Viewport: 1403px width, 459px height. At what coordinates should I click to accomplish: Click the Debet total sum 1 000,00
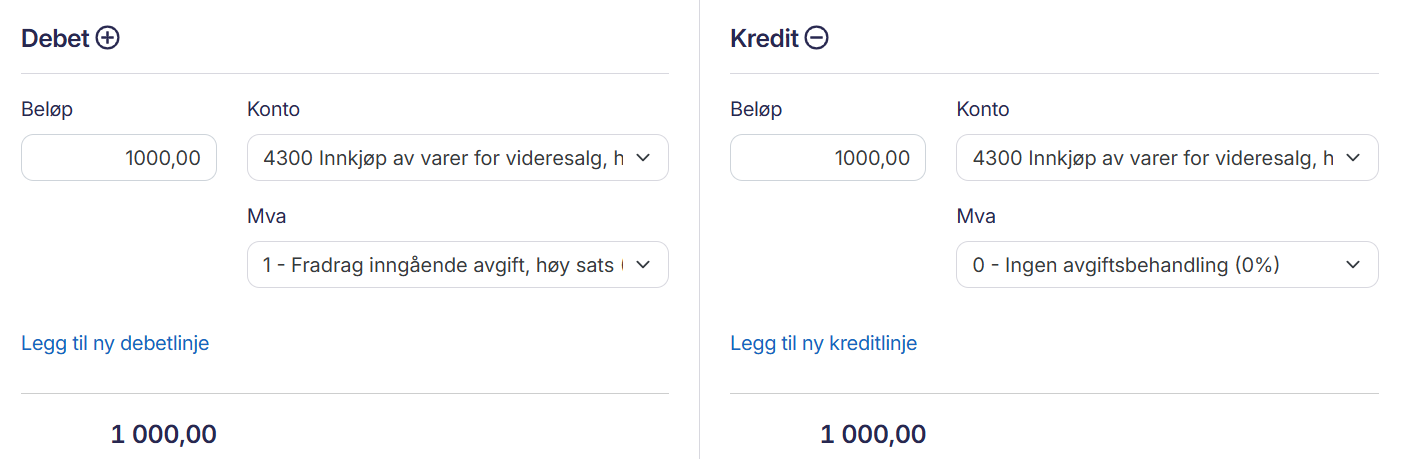[163, 435]
